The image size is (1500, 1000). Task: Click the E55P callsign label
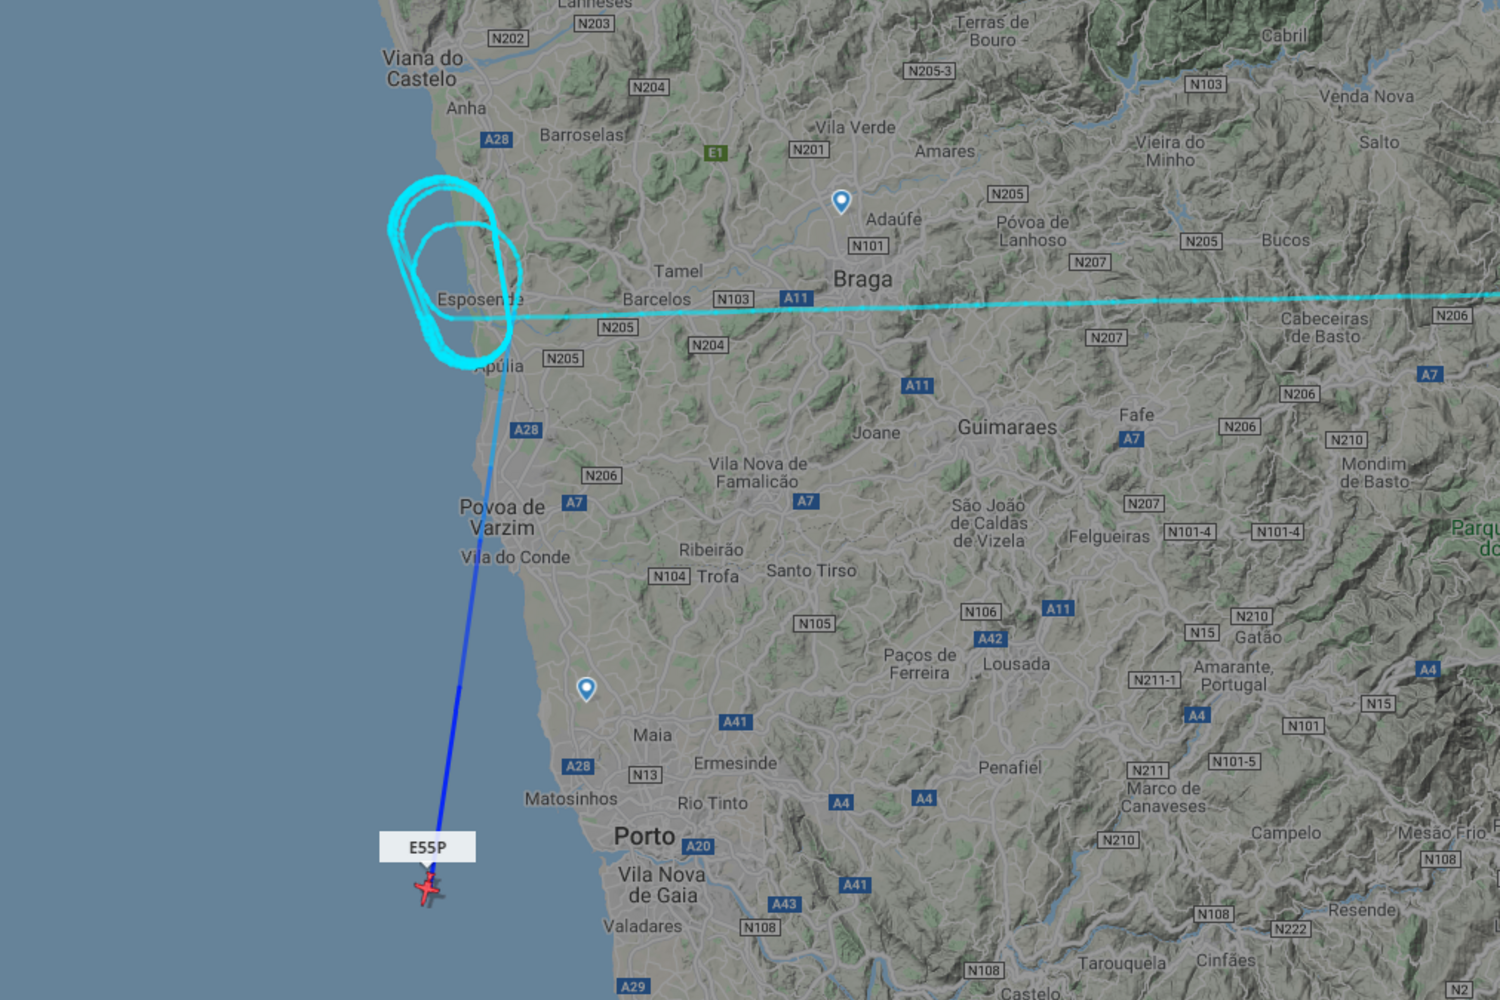[x=427, y=847]
